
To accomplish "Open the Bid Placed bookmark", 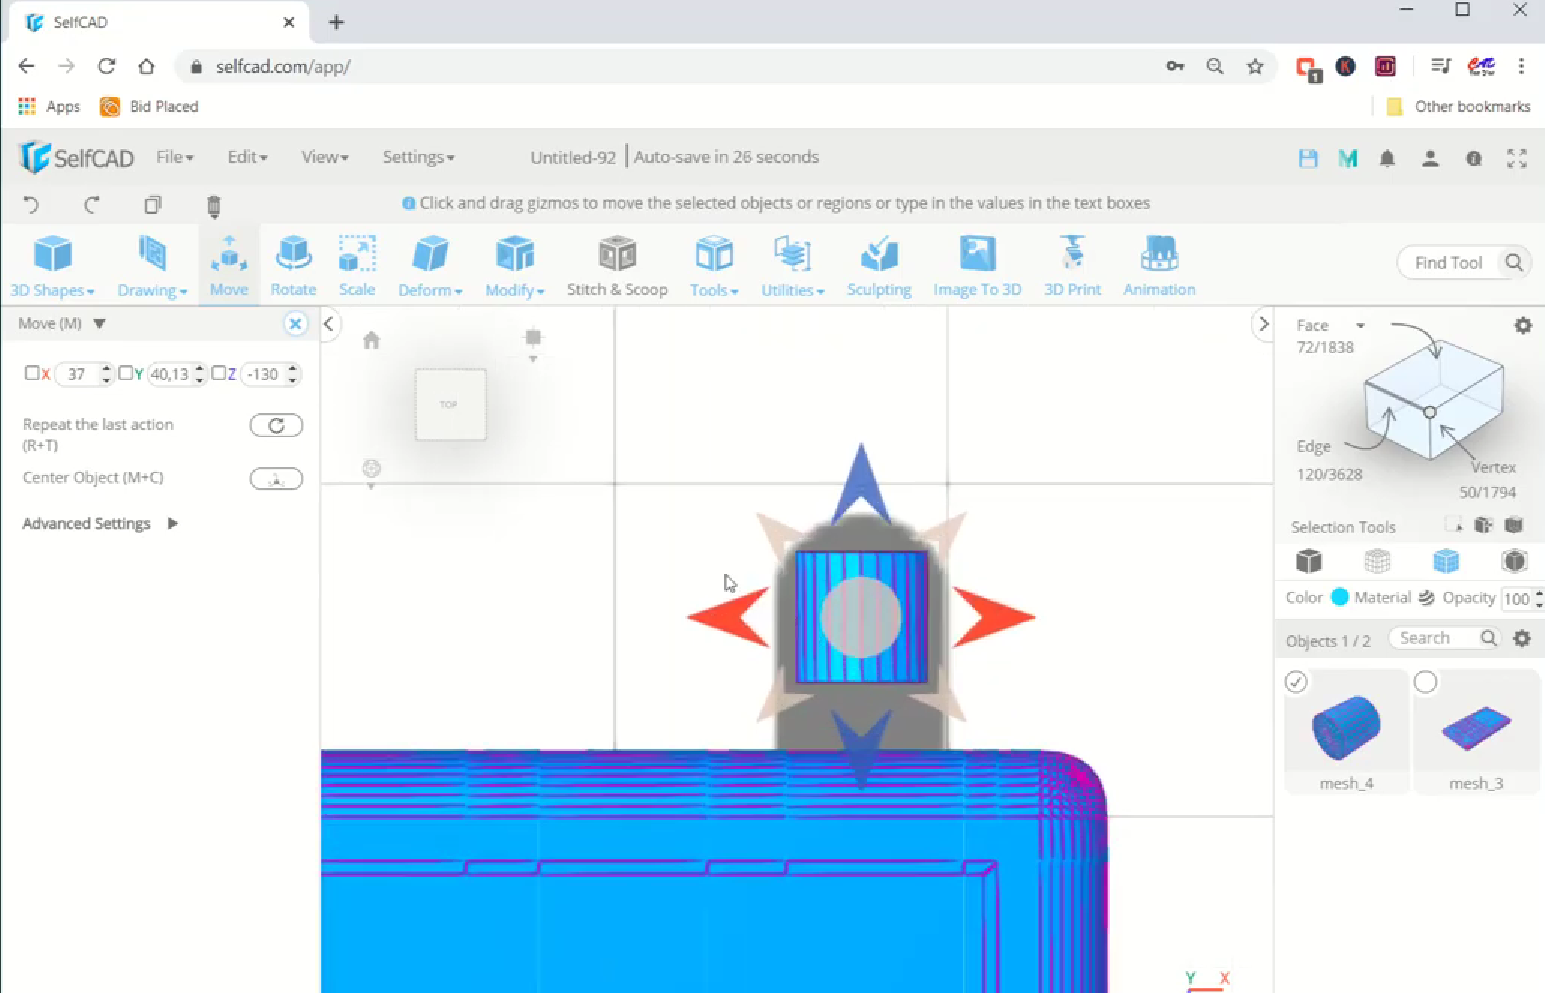I will coord(150,106).
